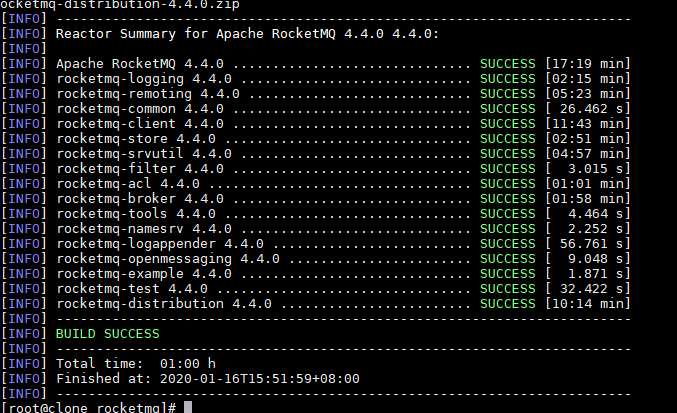Click on 'rocketmq-distribution 4.4.0' text

(x=164, y=304)
